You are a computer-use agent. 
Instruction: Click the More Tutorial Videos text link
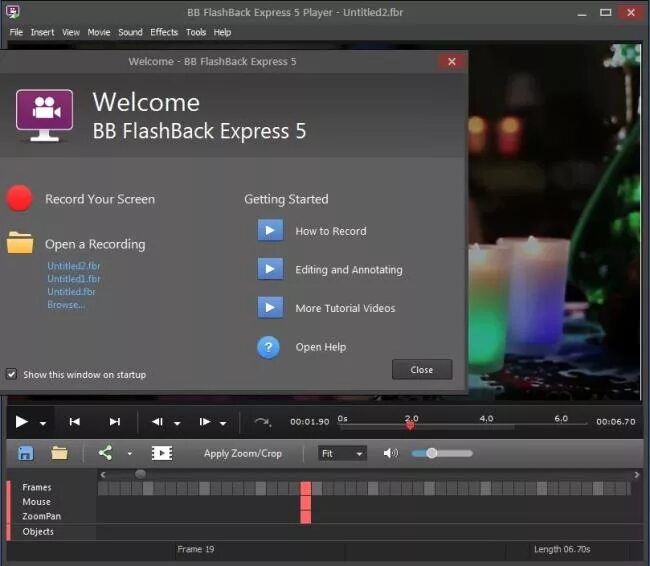[x=345, y=308]
